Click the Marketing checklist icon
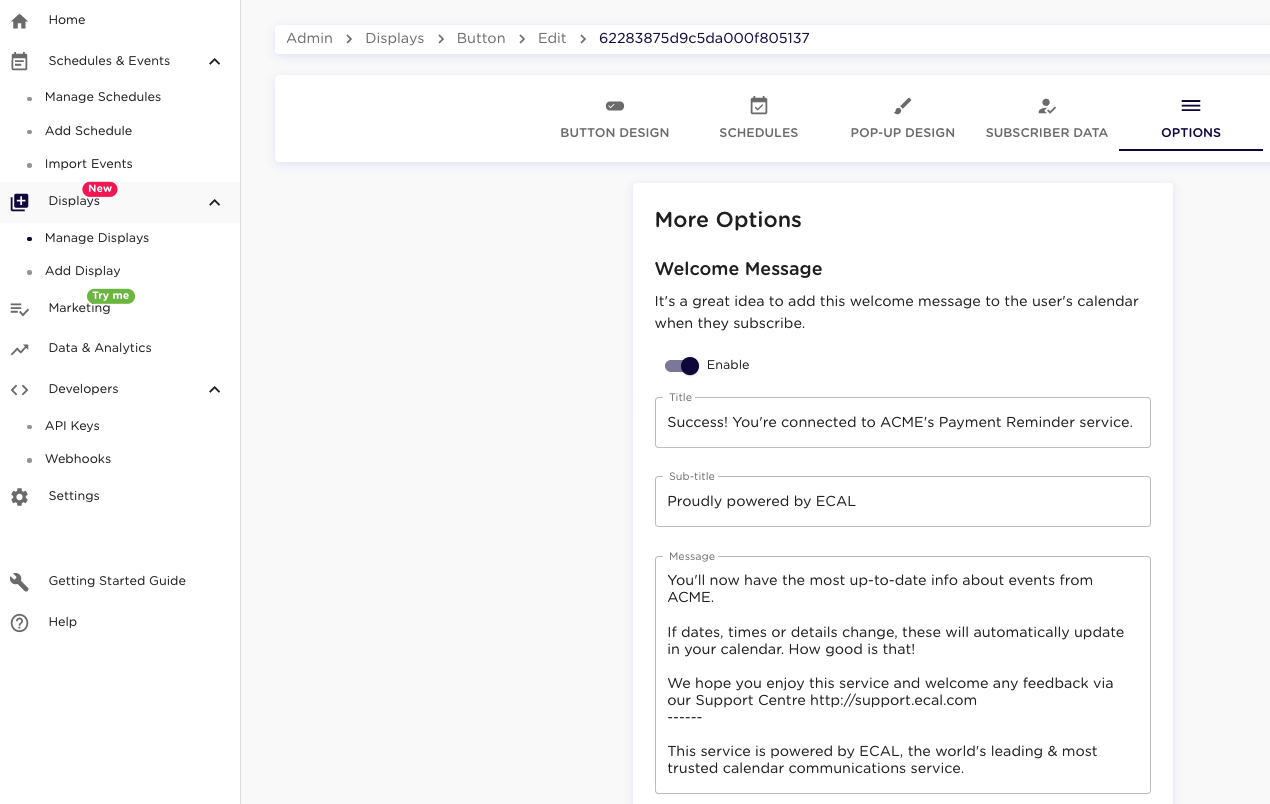This screenshot has width=1270, height=804. [x=19, y=309]
